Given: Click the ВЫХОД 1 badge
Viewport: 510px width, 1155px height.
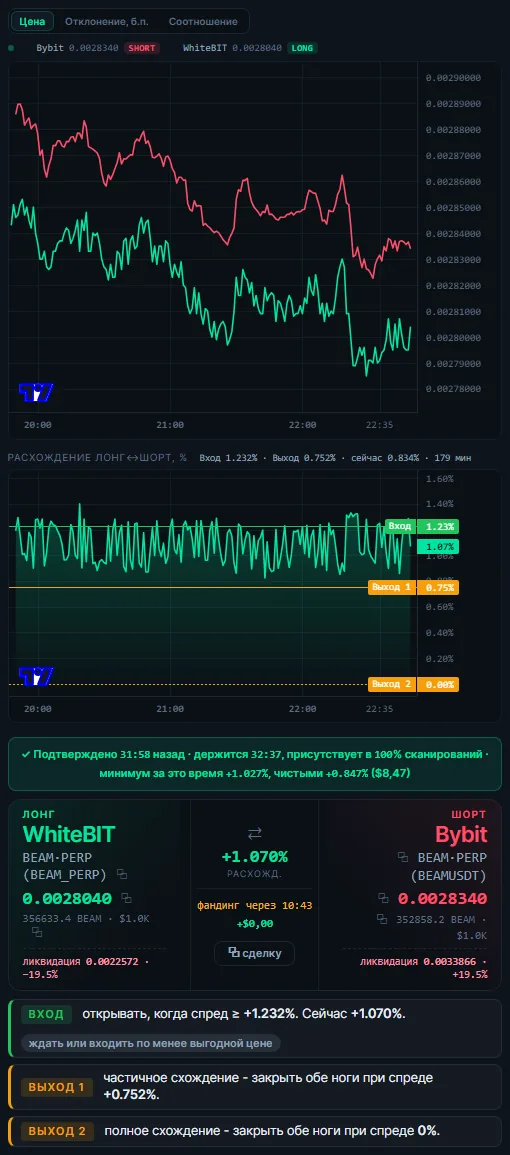Looking at the screenshot, I should [x=57, y=1086].
